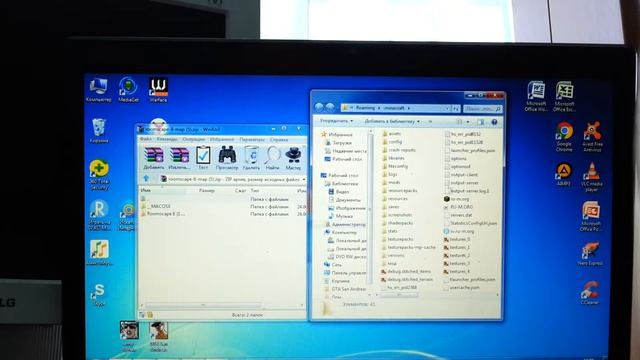This screenshot has width=640, height=360.
Task: Click the Skype desktop icon
Action: click(x=99, y=295)
